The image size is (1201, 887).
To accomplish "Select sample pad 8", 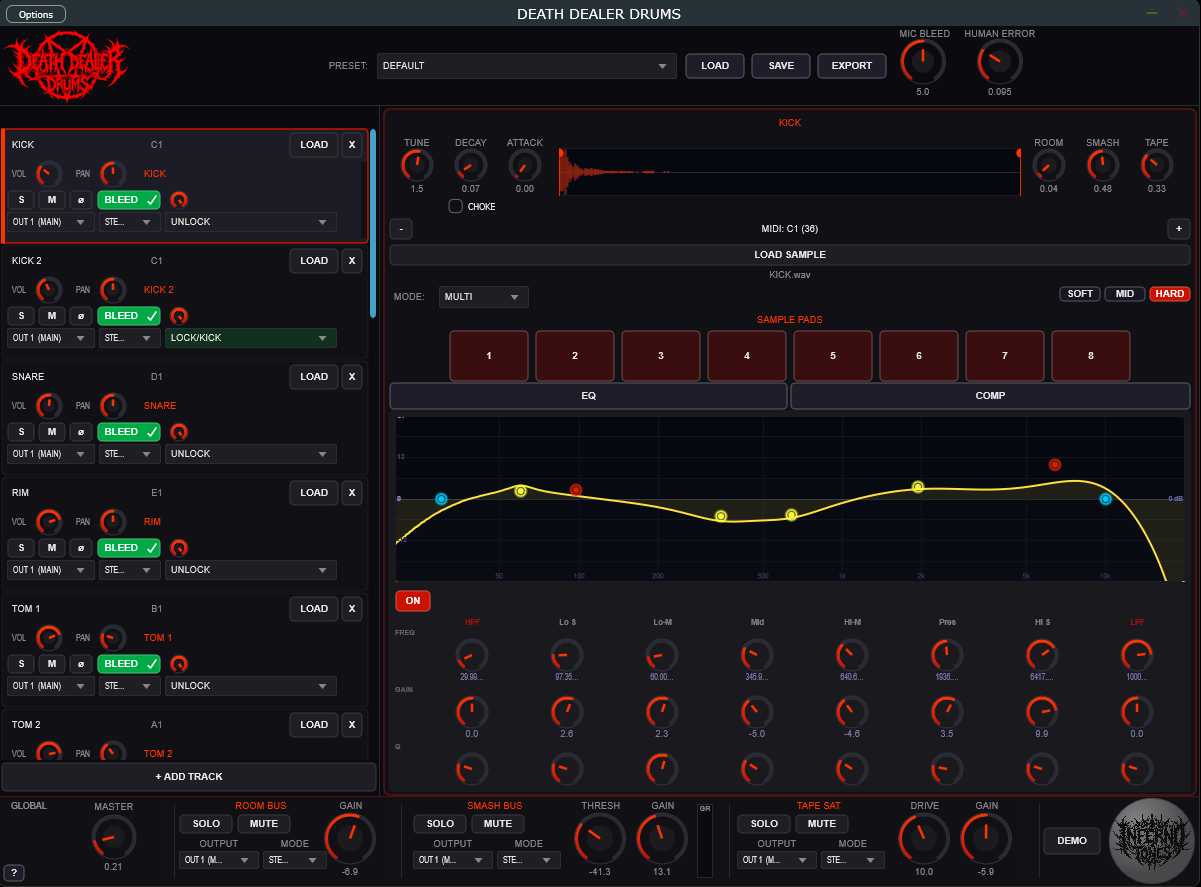I will tap(1091, 356).
